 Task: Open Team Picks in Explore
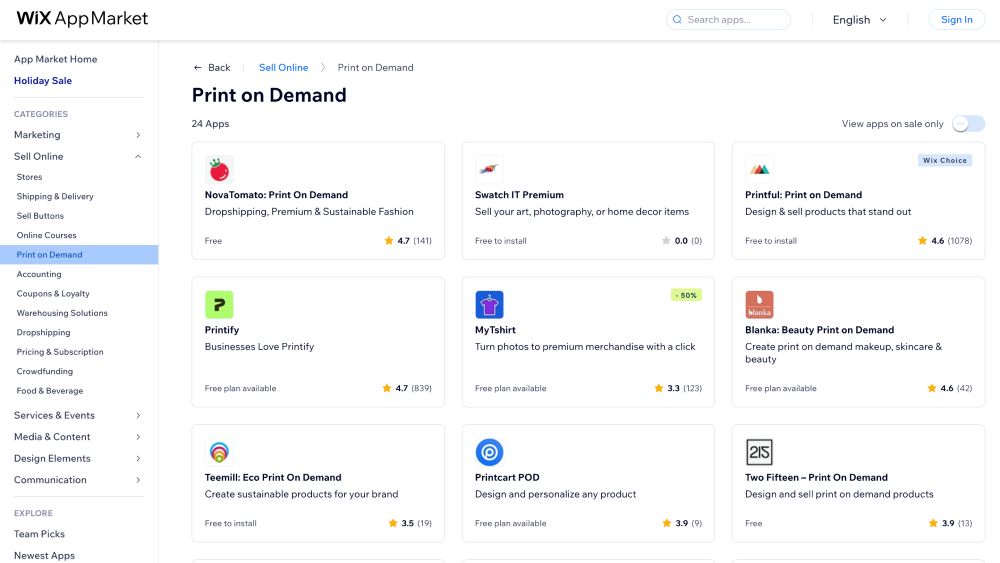click(x=40, y=534)
